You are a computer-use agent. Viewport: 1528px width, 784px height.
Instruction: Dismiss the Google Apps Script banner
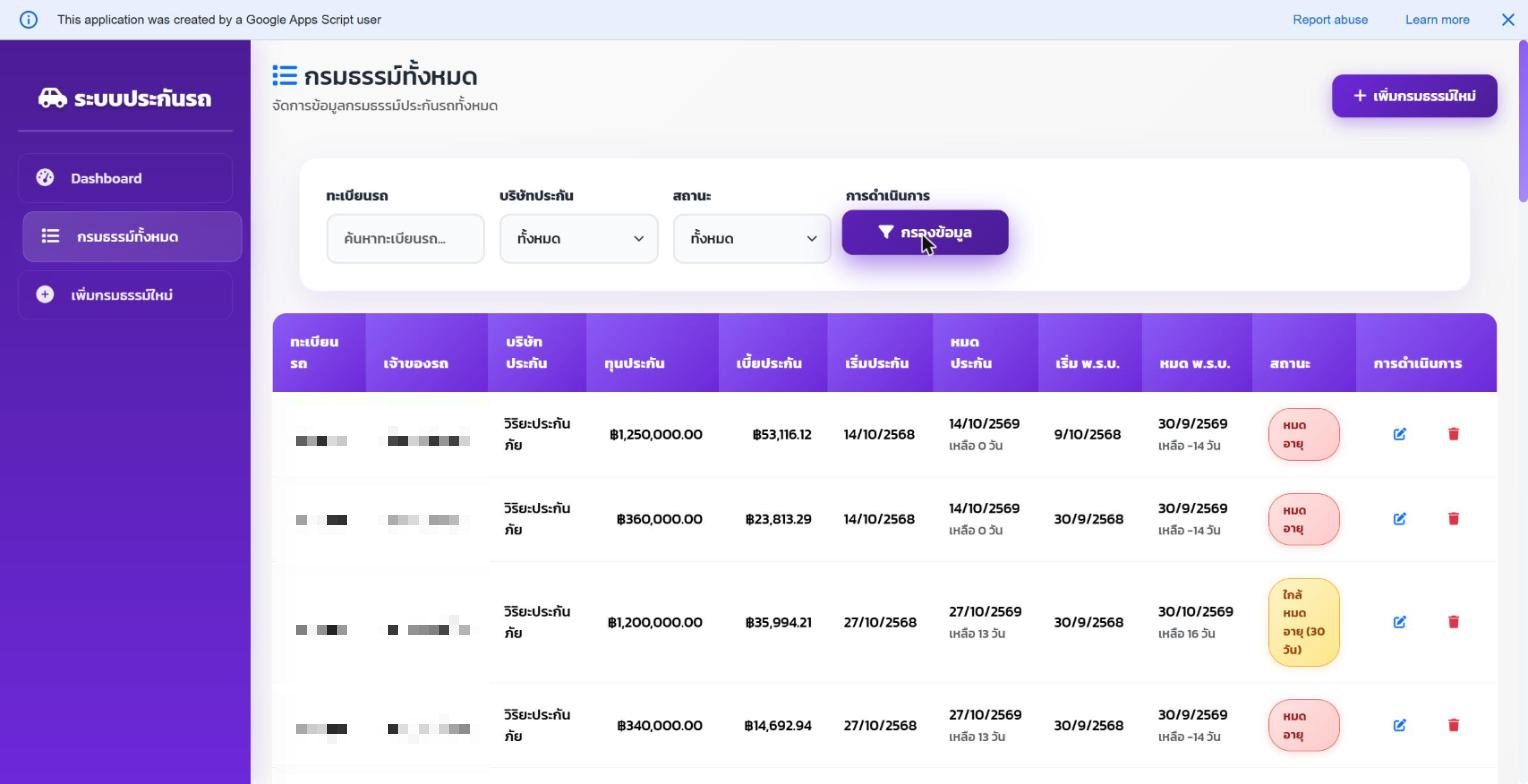(x=1508, y=19)
